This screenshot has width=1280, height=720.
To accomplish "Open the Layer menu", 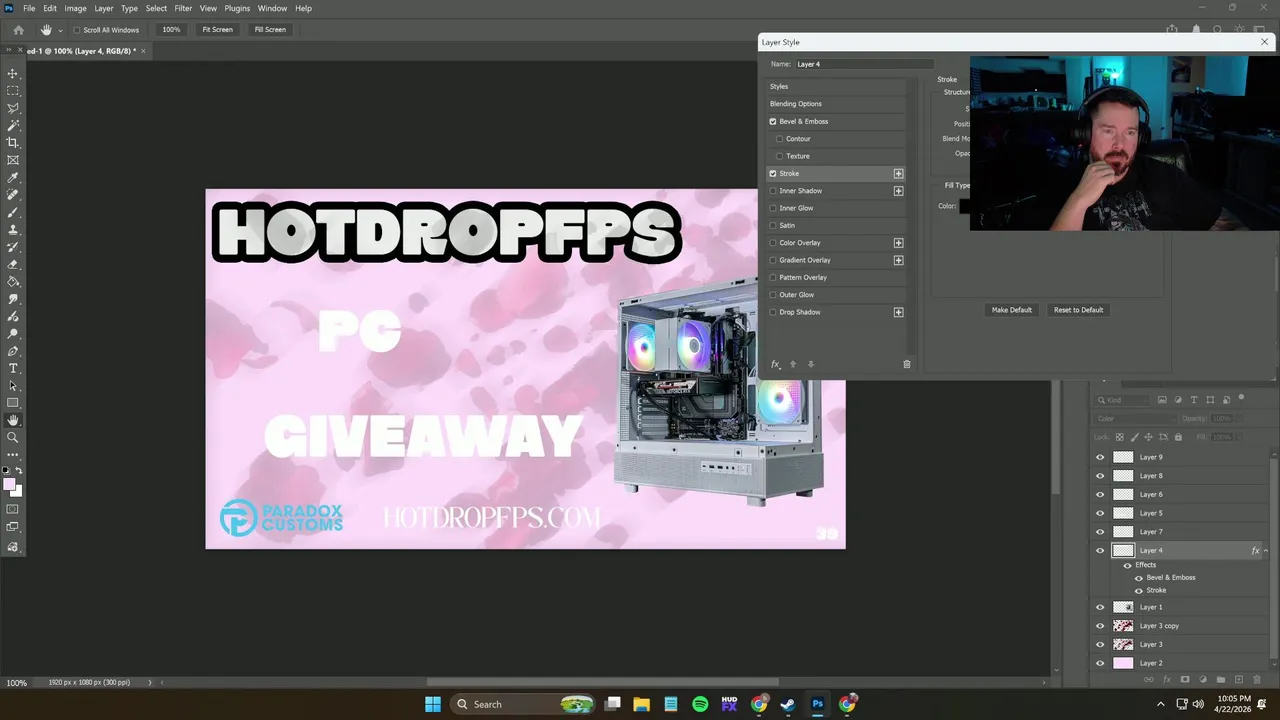I will click(104, 8).
